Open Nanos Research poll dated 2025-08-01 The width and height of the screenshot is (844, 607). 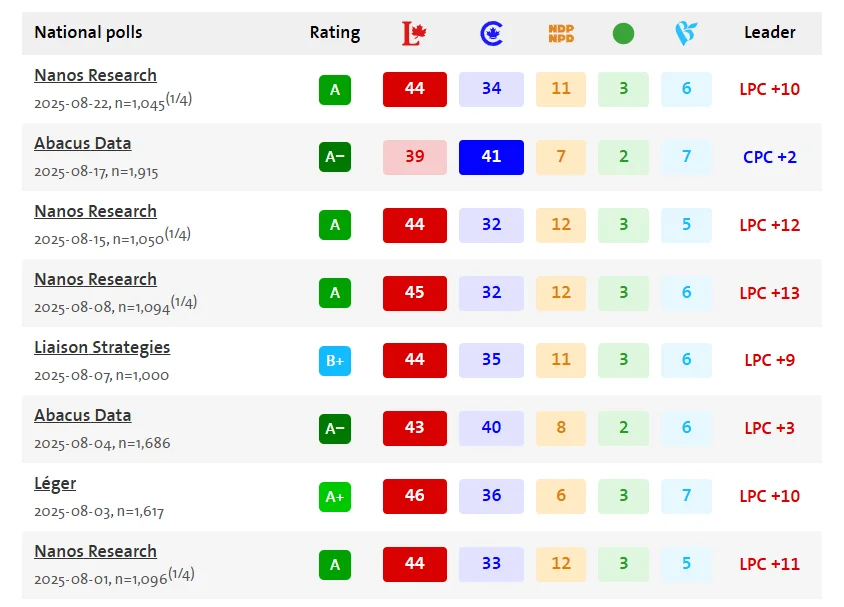[95, 551]
